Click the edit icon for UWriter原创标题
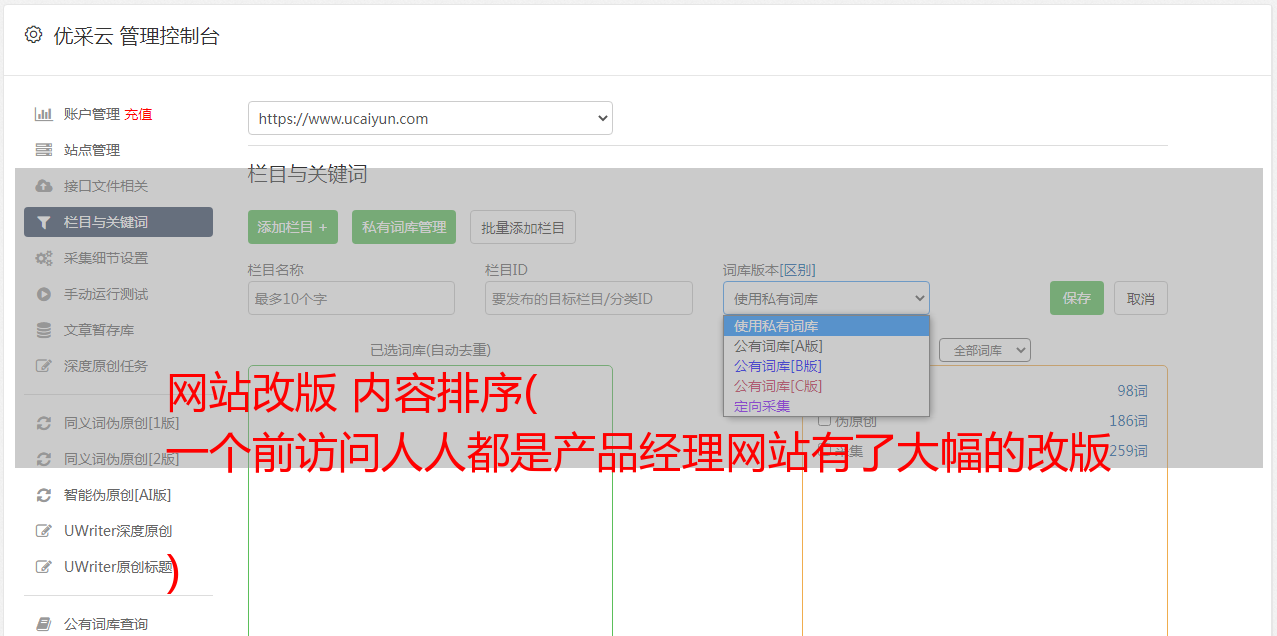The width and height of the screenshot is (1277, 636). [44, 567]
